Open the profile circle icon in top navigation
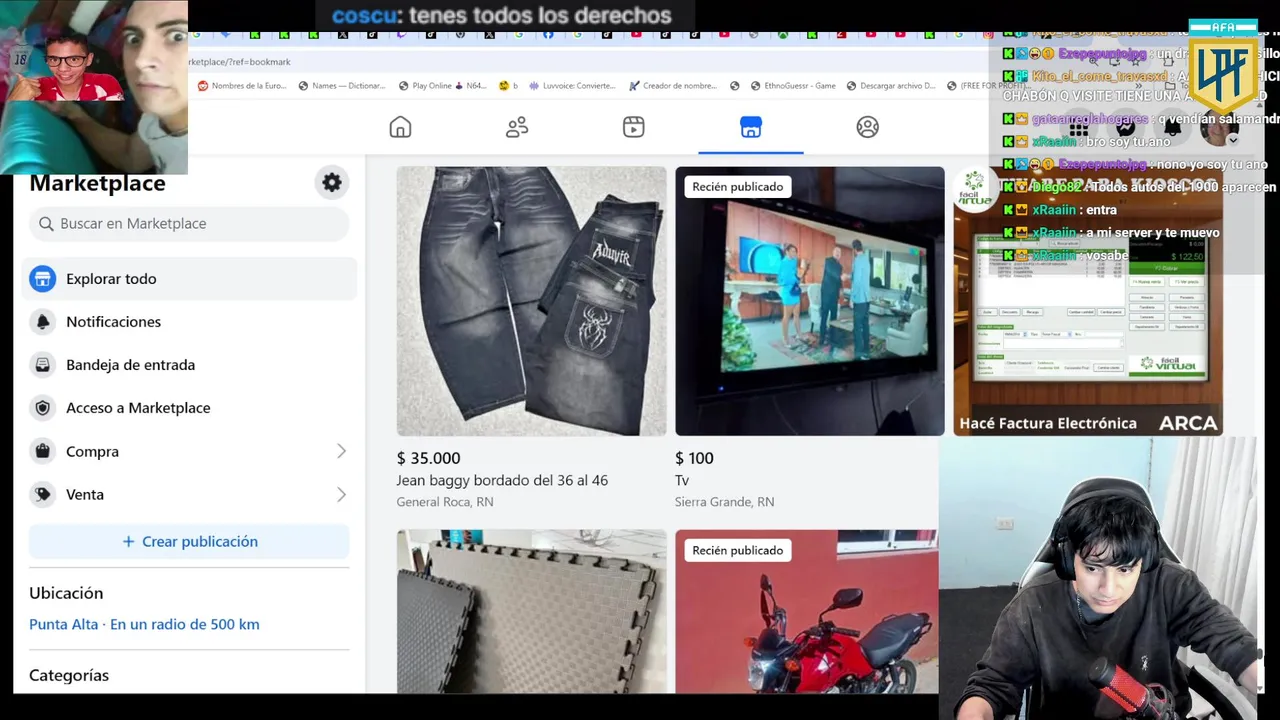The width and height of the screenshot is (1280, 720). tap(868, 127)
